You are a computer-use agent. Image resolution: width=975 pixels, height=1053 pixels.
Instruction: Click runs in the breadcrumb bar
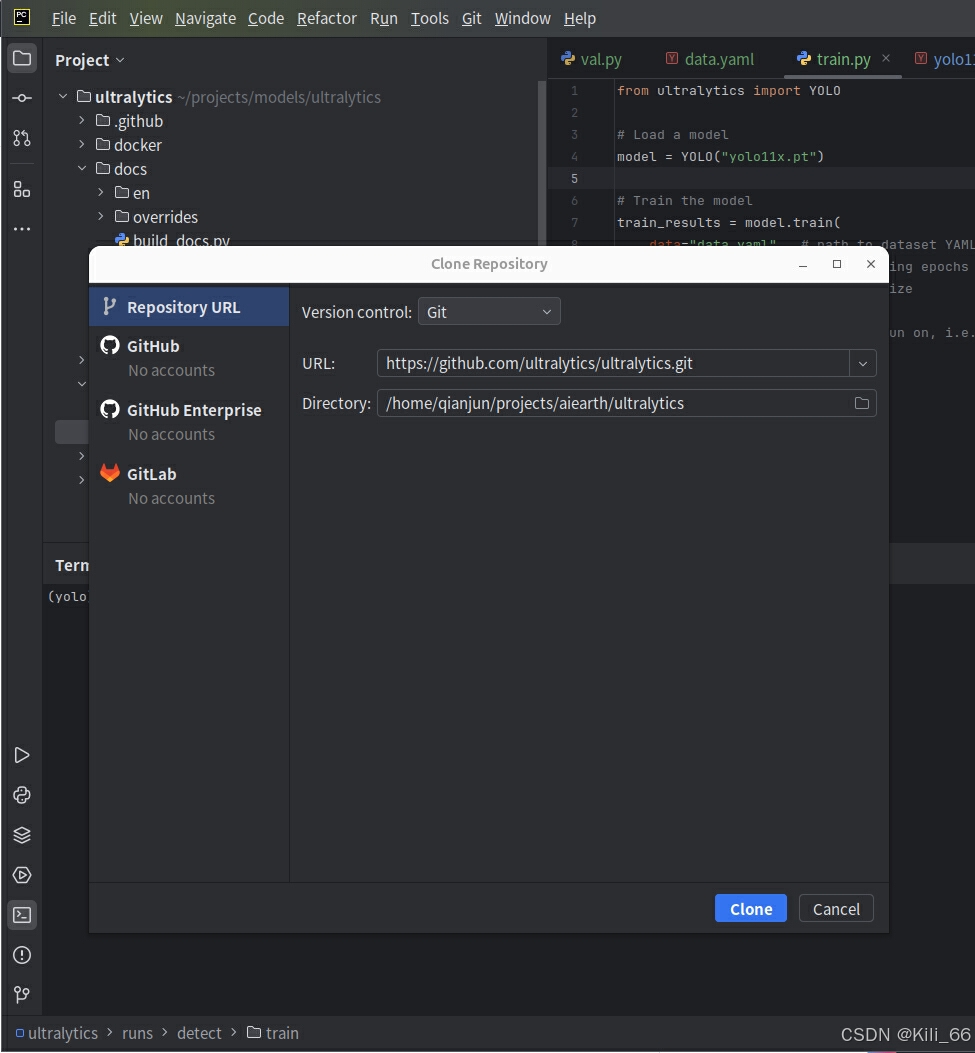(137, 1033)
